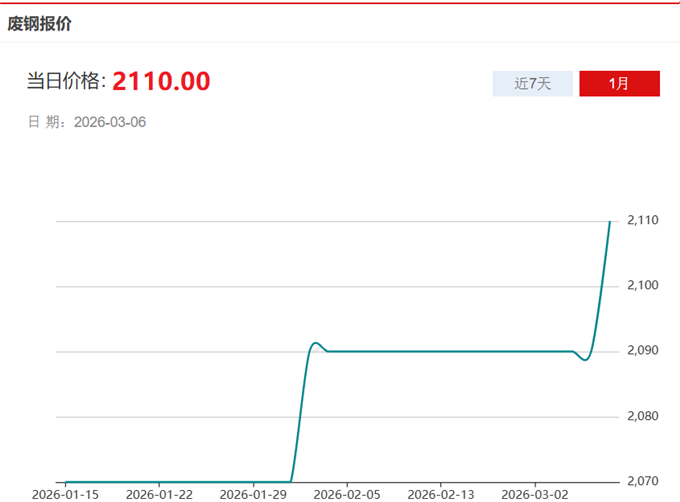Image resolution: width=680 pixels, height=502 pixels.
Task: Click the date text 2026-03-06
Action: [x=110, y=122]
